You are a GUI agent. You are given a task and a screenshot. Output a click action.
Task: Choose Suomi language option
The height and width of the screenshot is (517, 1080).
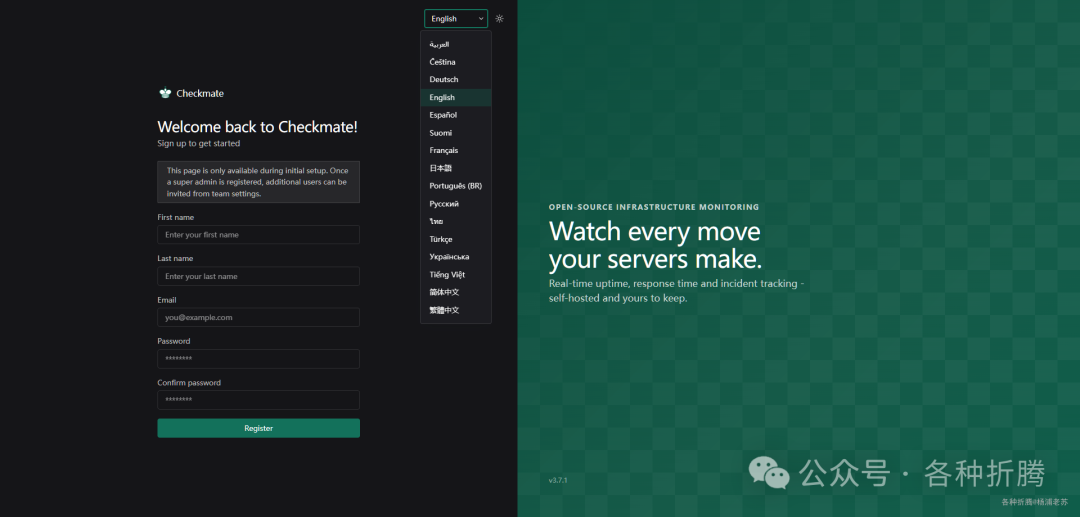(x=456, y=133)
